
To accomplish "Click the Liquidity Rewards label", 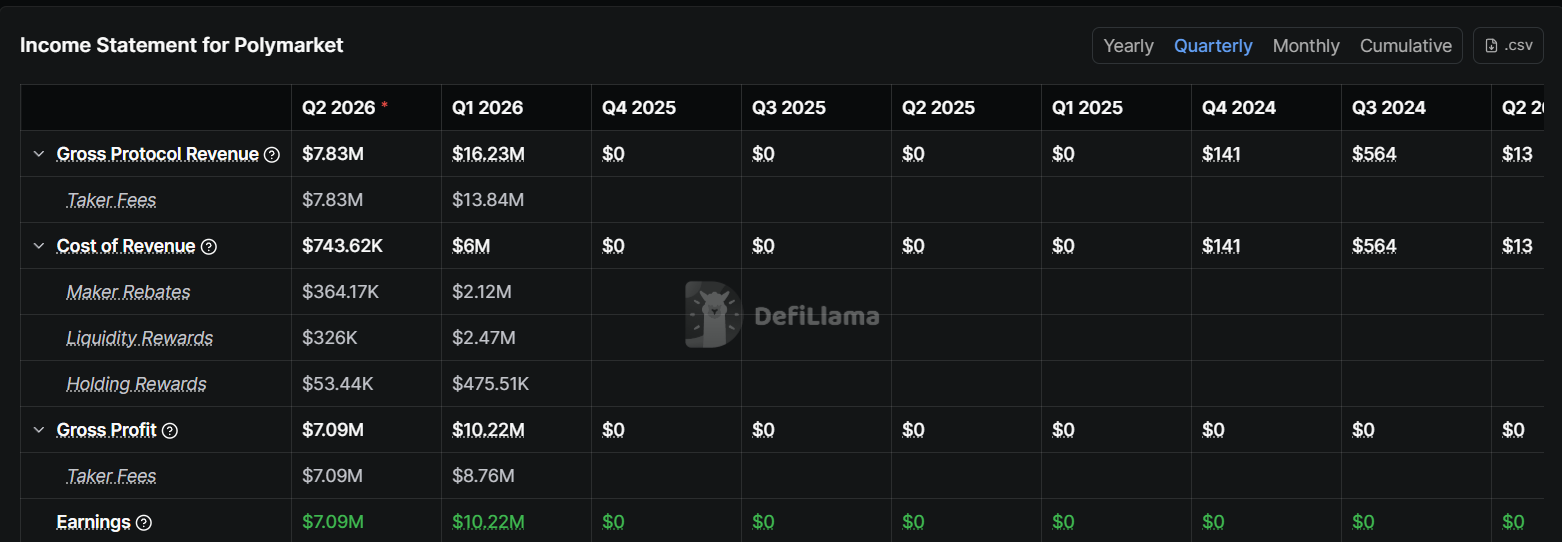I will pos(139,338).
